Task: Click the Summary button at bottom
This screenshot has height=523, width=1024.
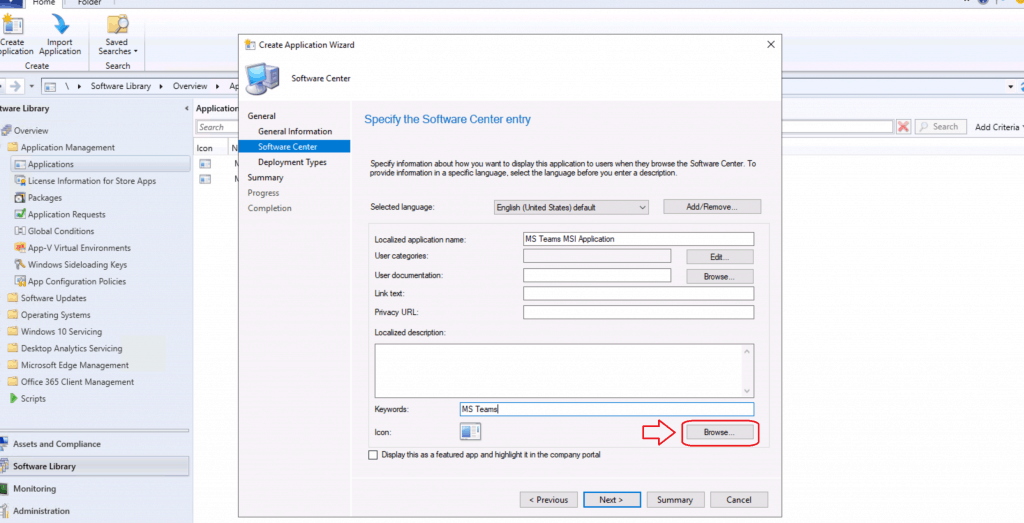Action: [x=675, y=499]
